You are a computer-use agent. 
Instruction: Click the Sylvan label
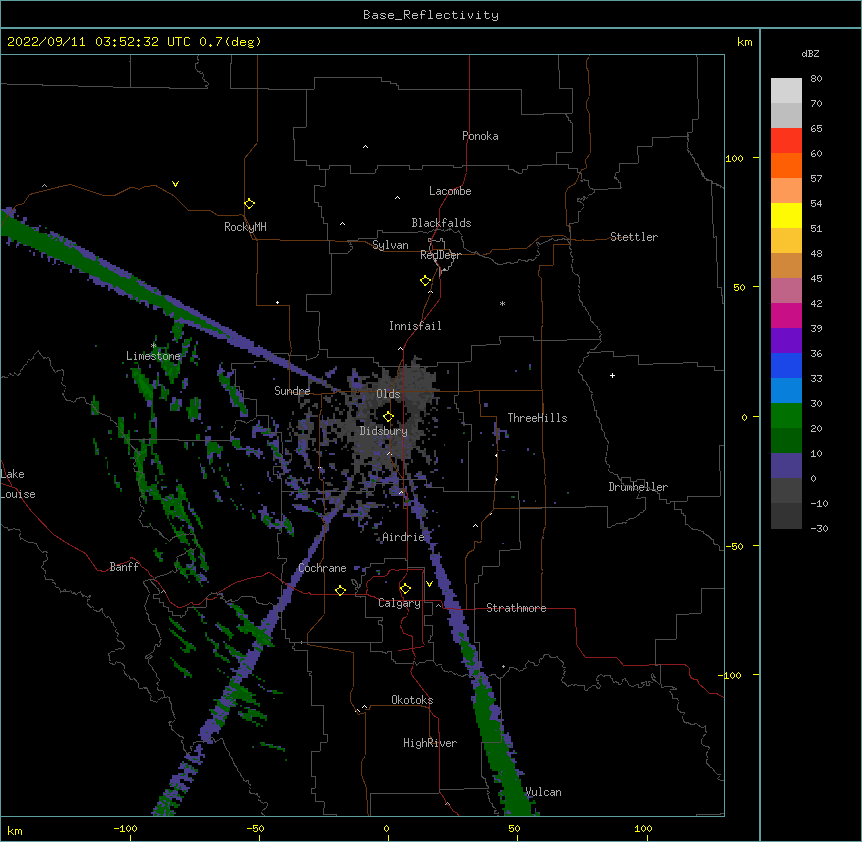click(390, 245)
